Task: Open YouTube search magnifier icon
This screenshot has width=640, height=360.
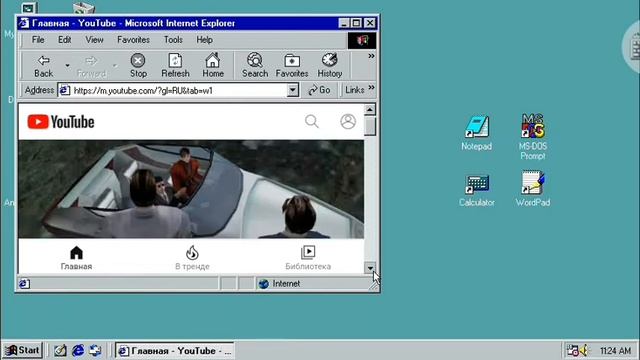Action: (x=312, y=121)
